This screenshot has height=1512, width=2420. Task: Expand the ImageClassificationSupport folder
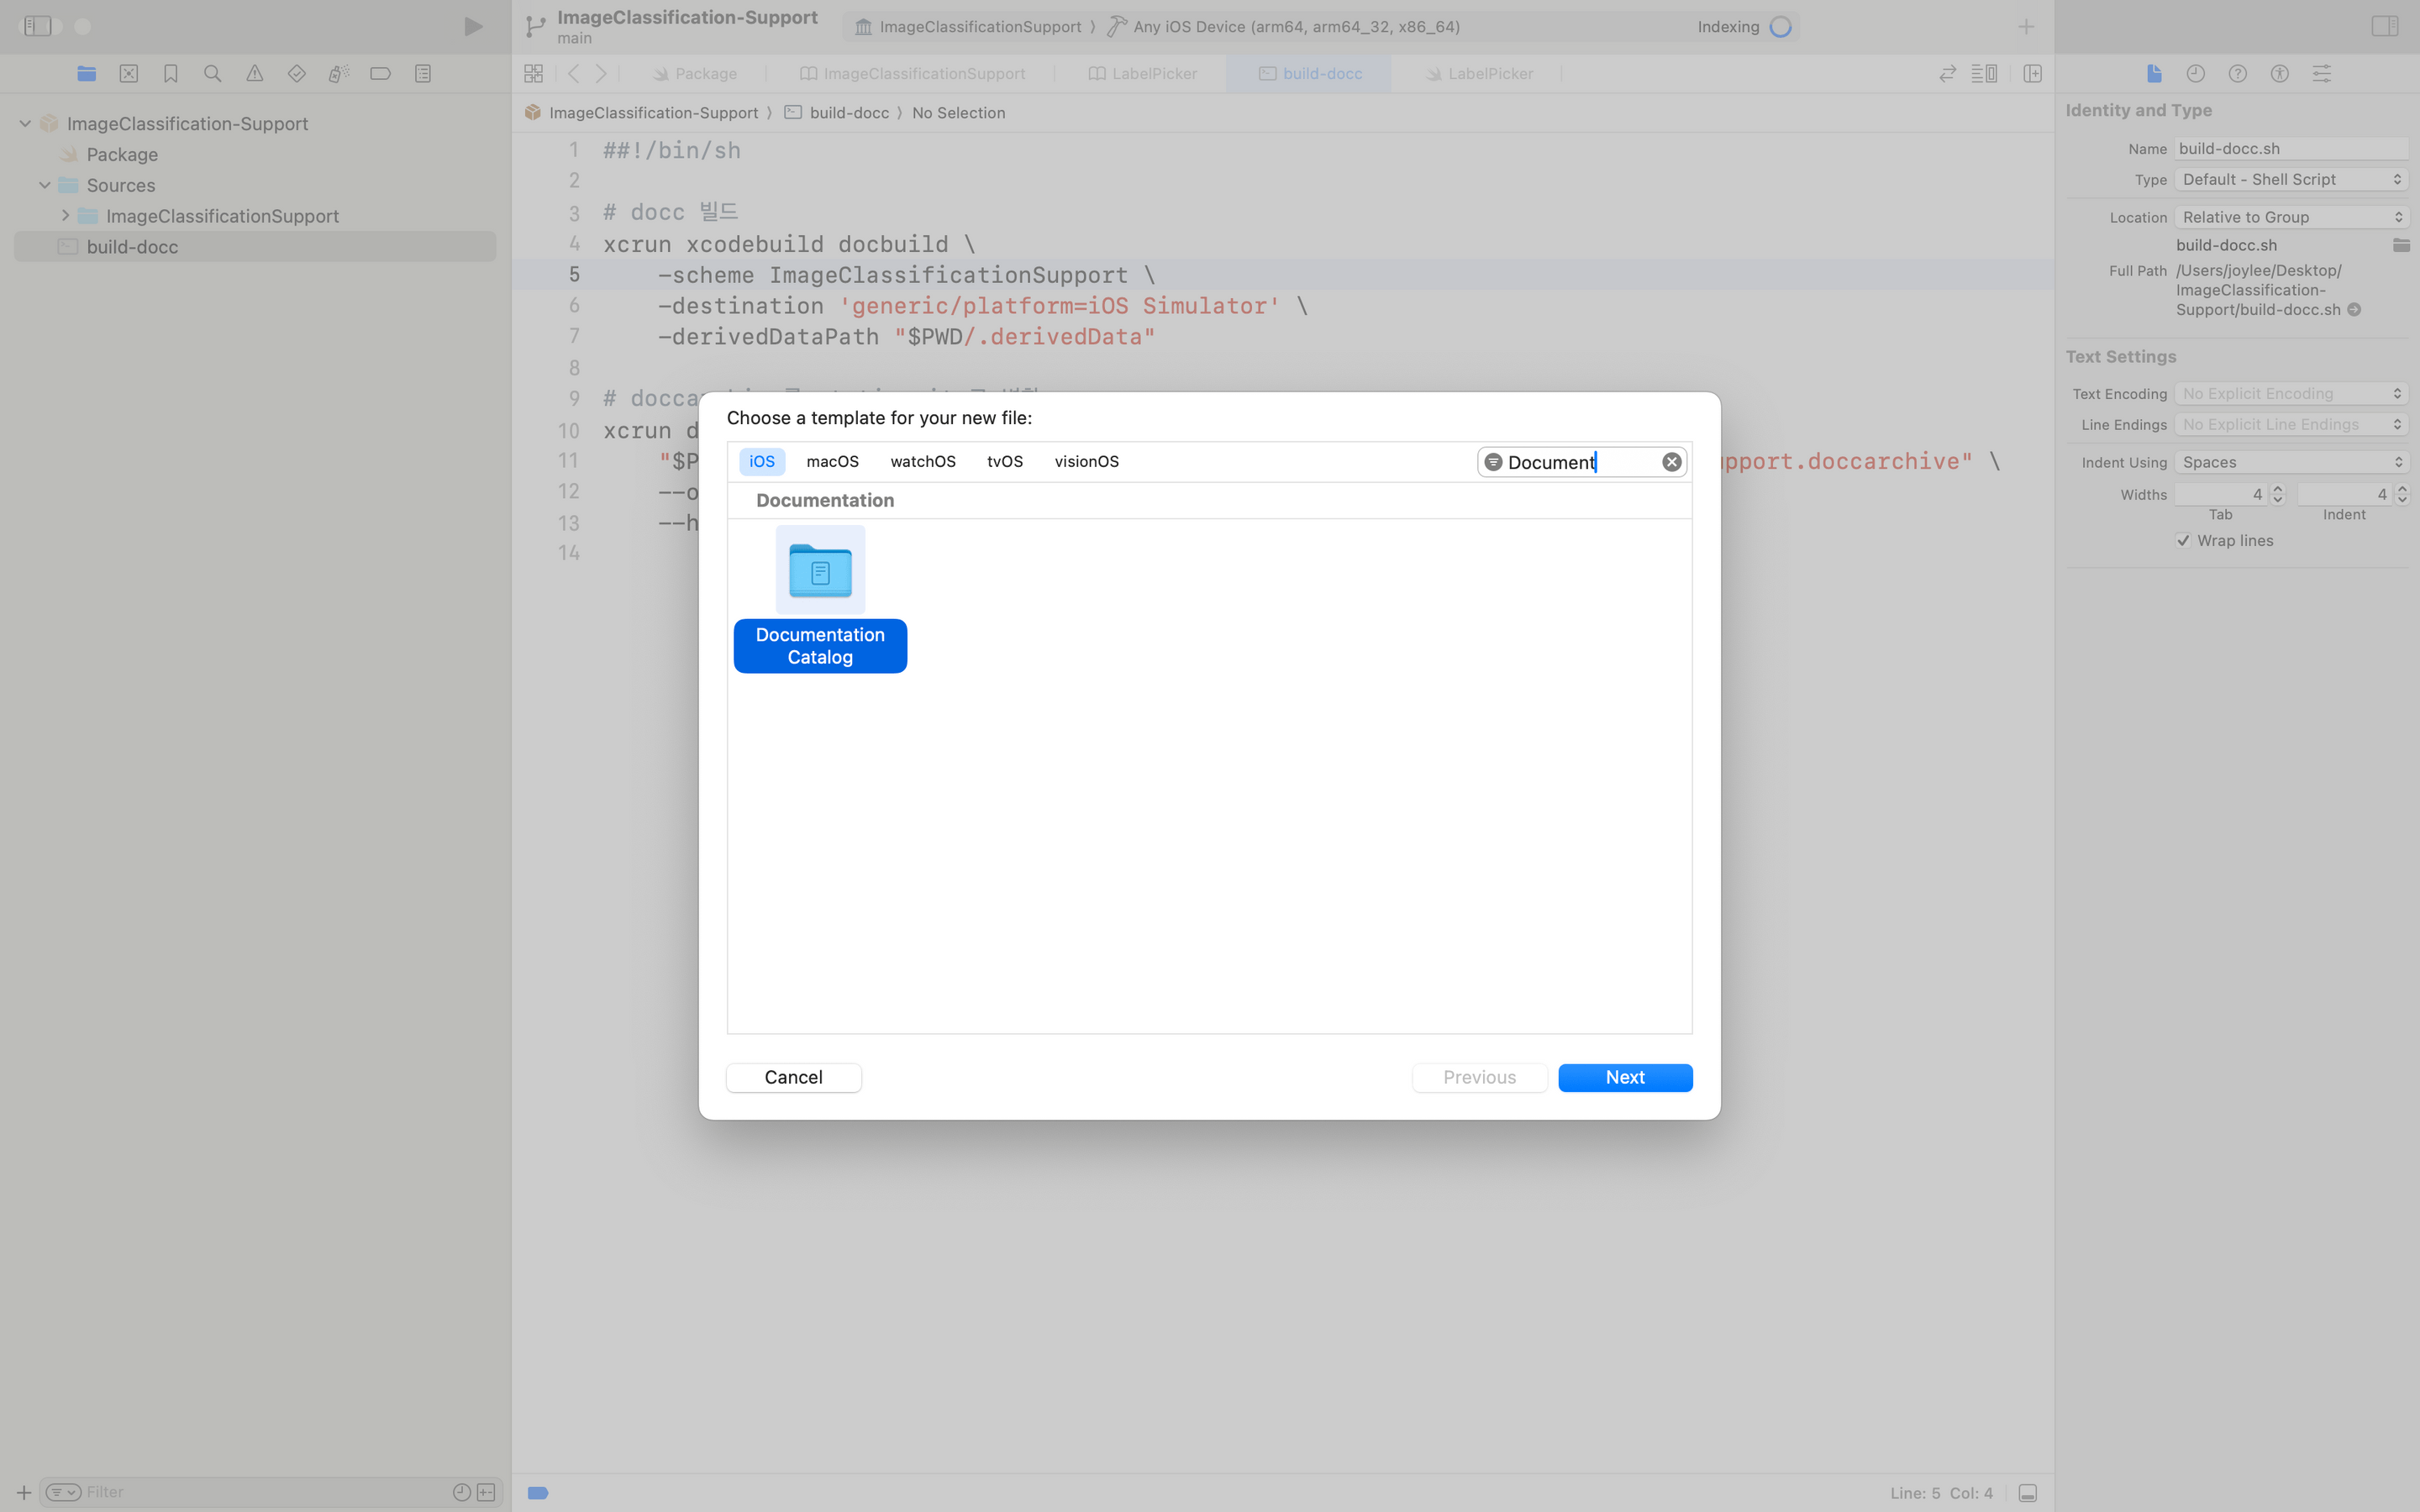click(x=65, y=216)
